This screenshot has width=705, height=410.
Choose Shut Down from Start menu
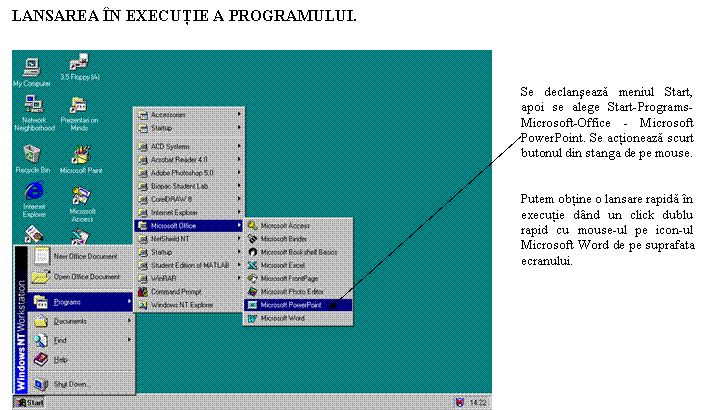70,384
